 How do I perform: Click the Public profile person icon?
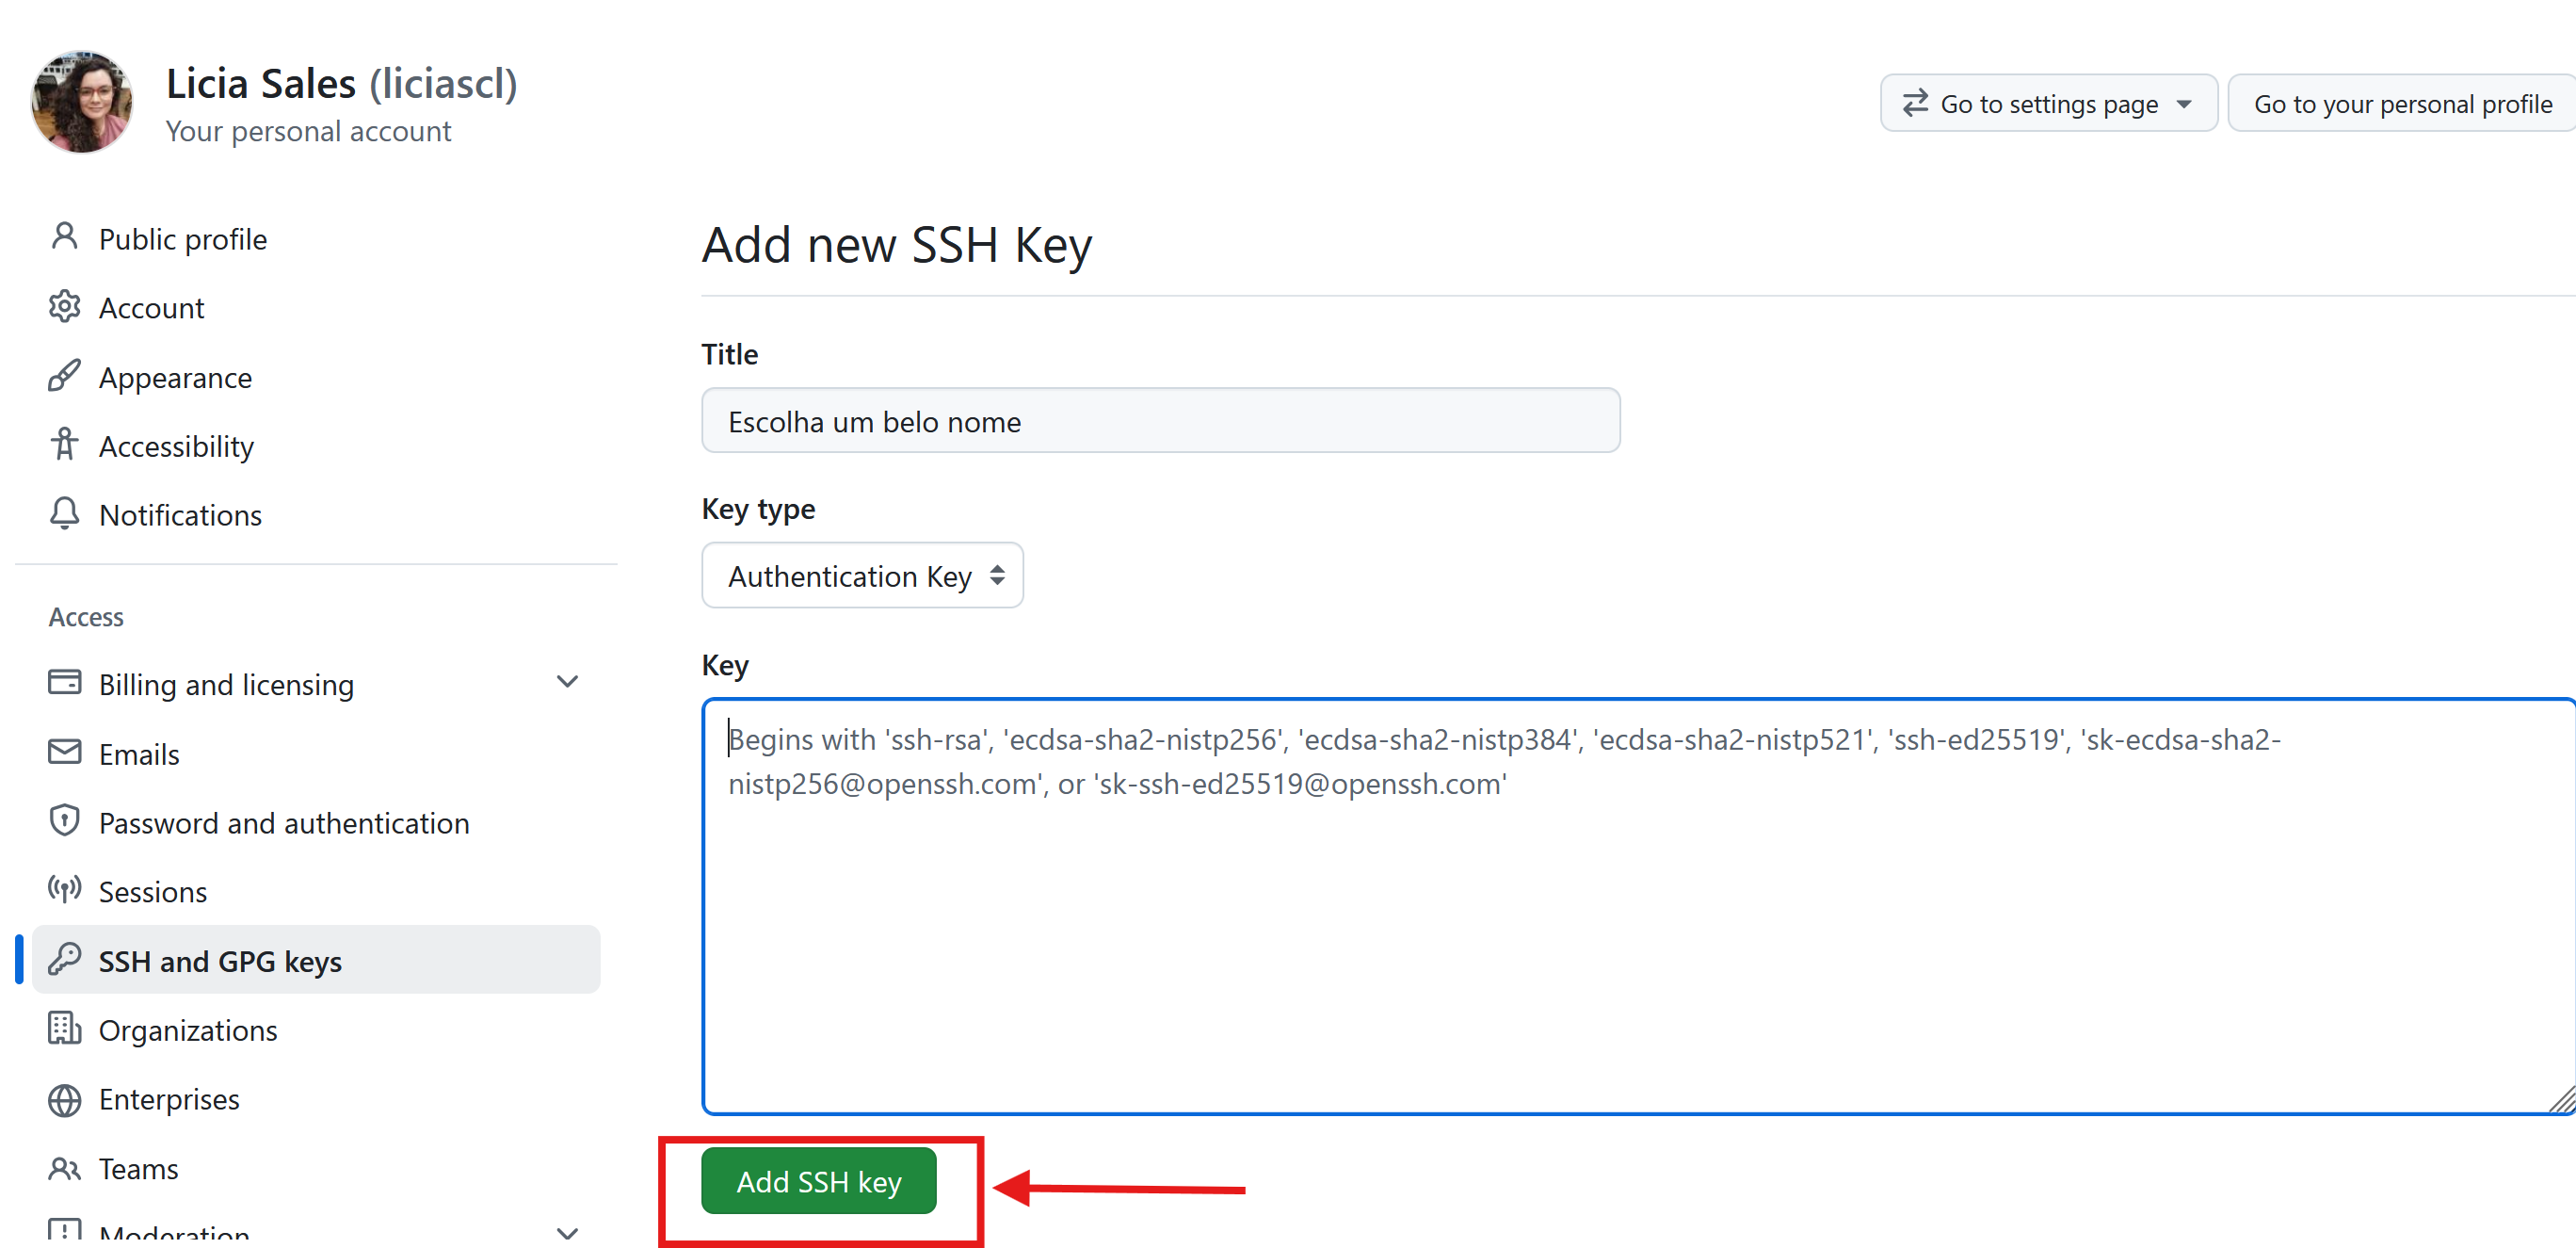(64, 238)
